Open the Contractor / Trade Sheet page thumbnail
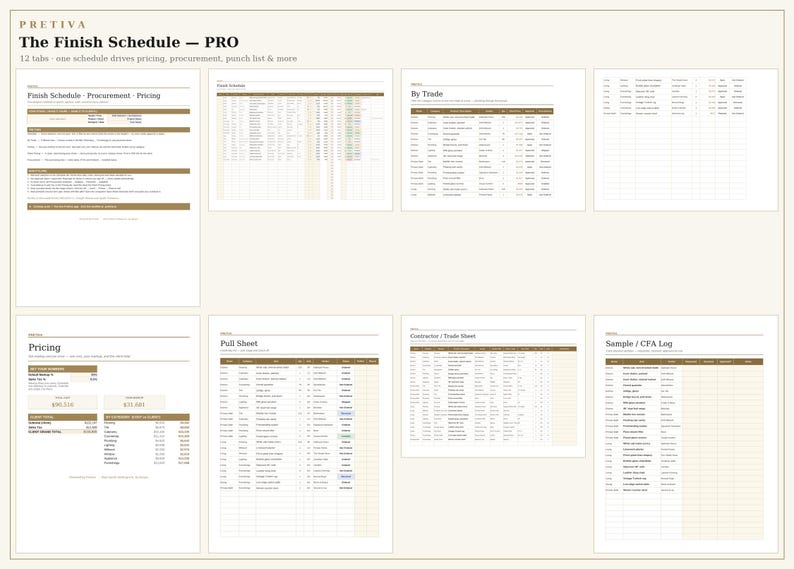The height and width of the screenshot is (569, 794). [493, 387]
